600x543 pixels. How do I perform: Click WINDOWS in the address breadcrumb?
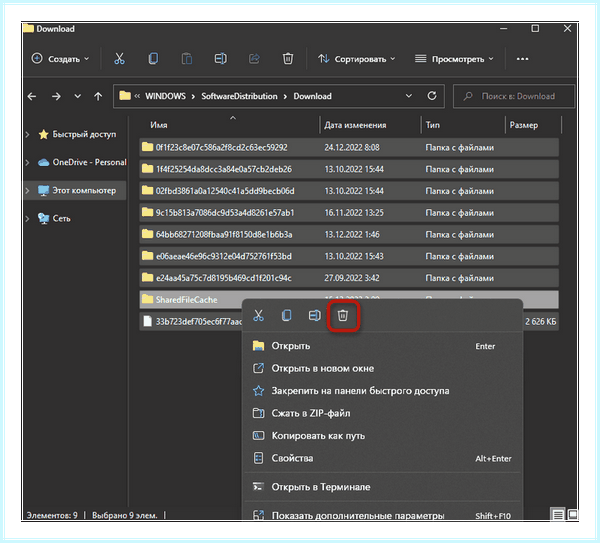(x=165, y=96)
